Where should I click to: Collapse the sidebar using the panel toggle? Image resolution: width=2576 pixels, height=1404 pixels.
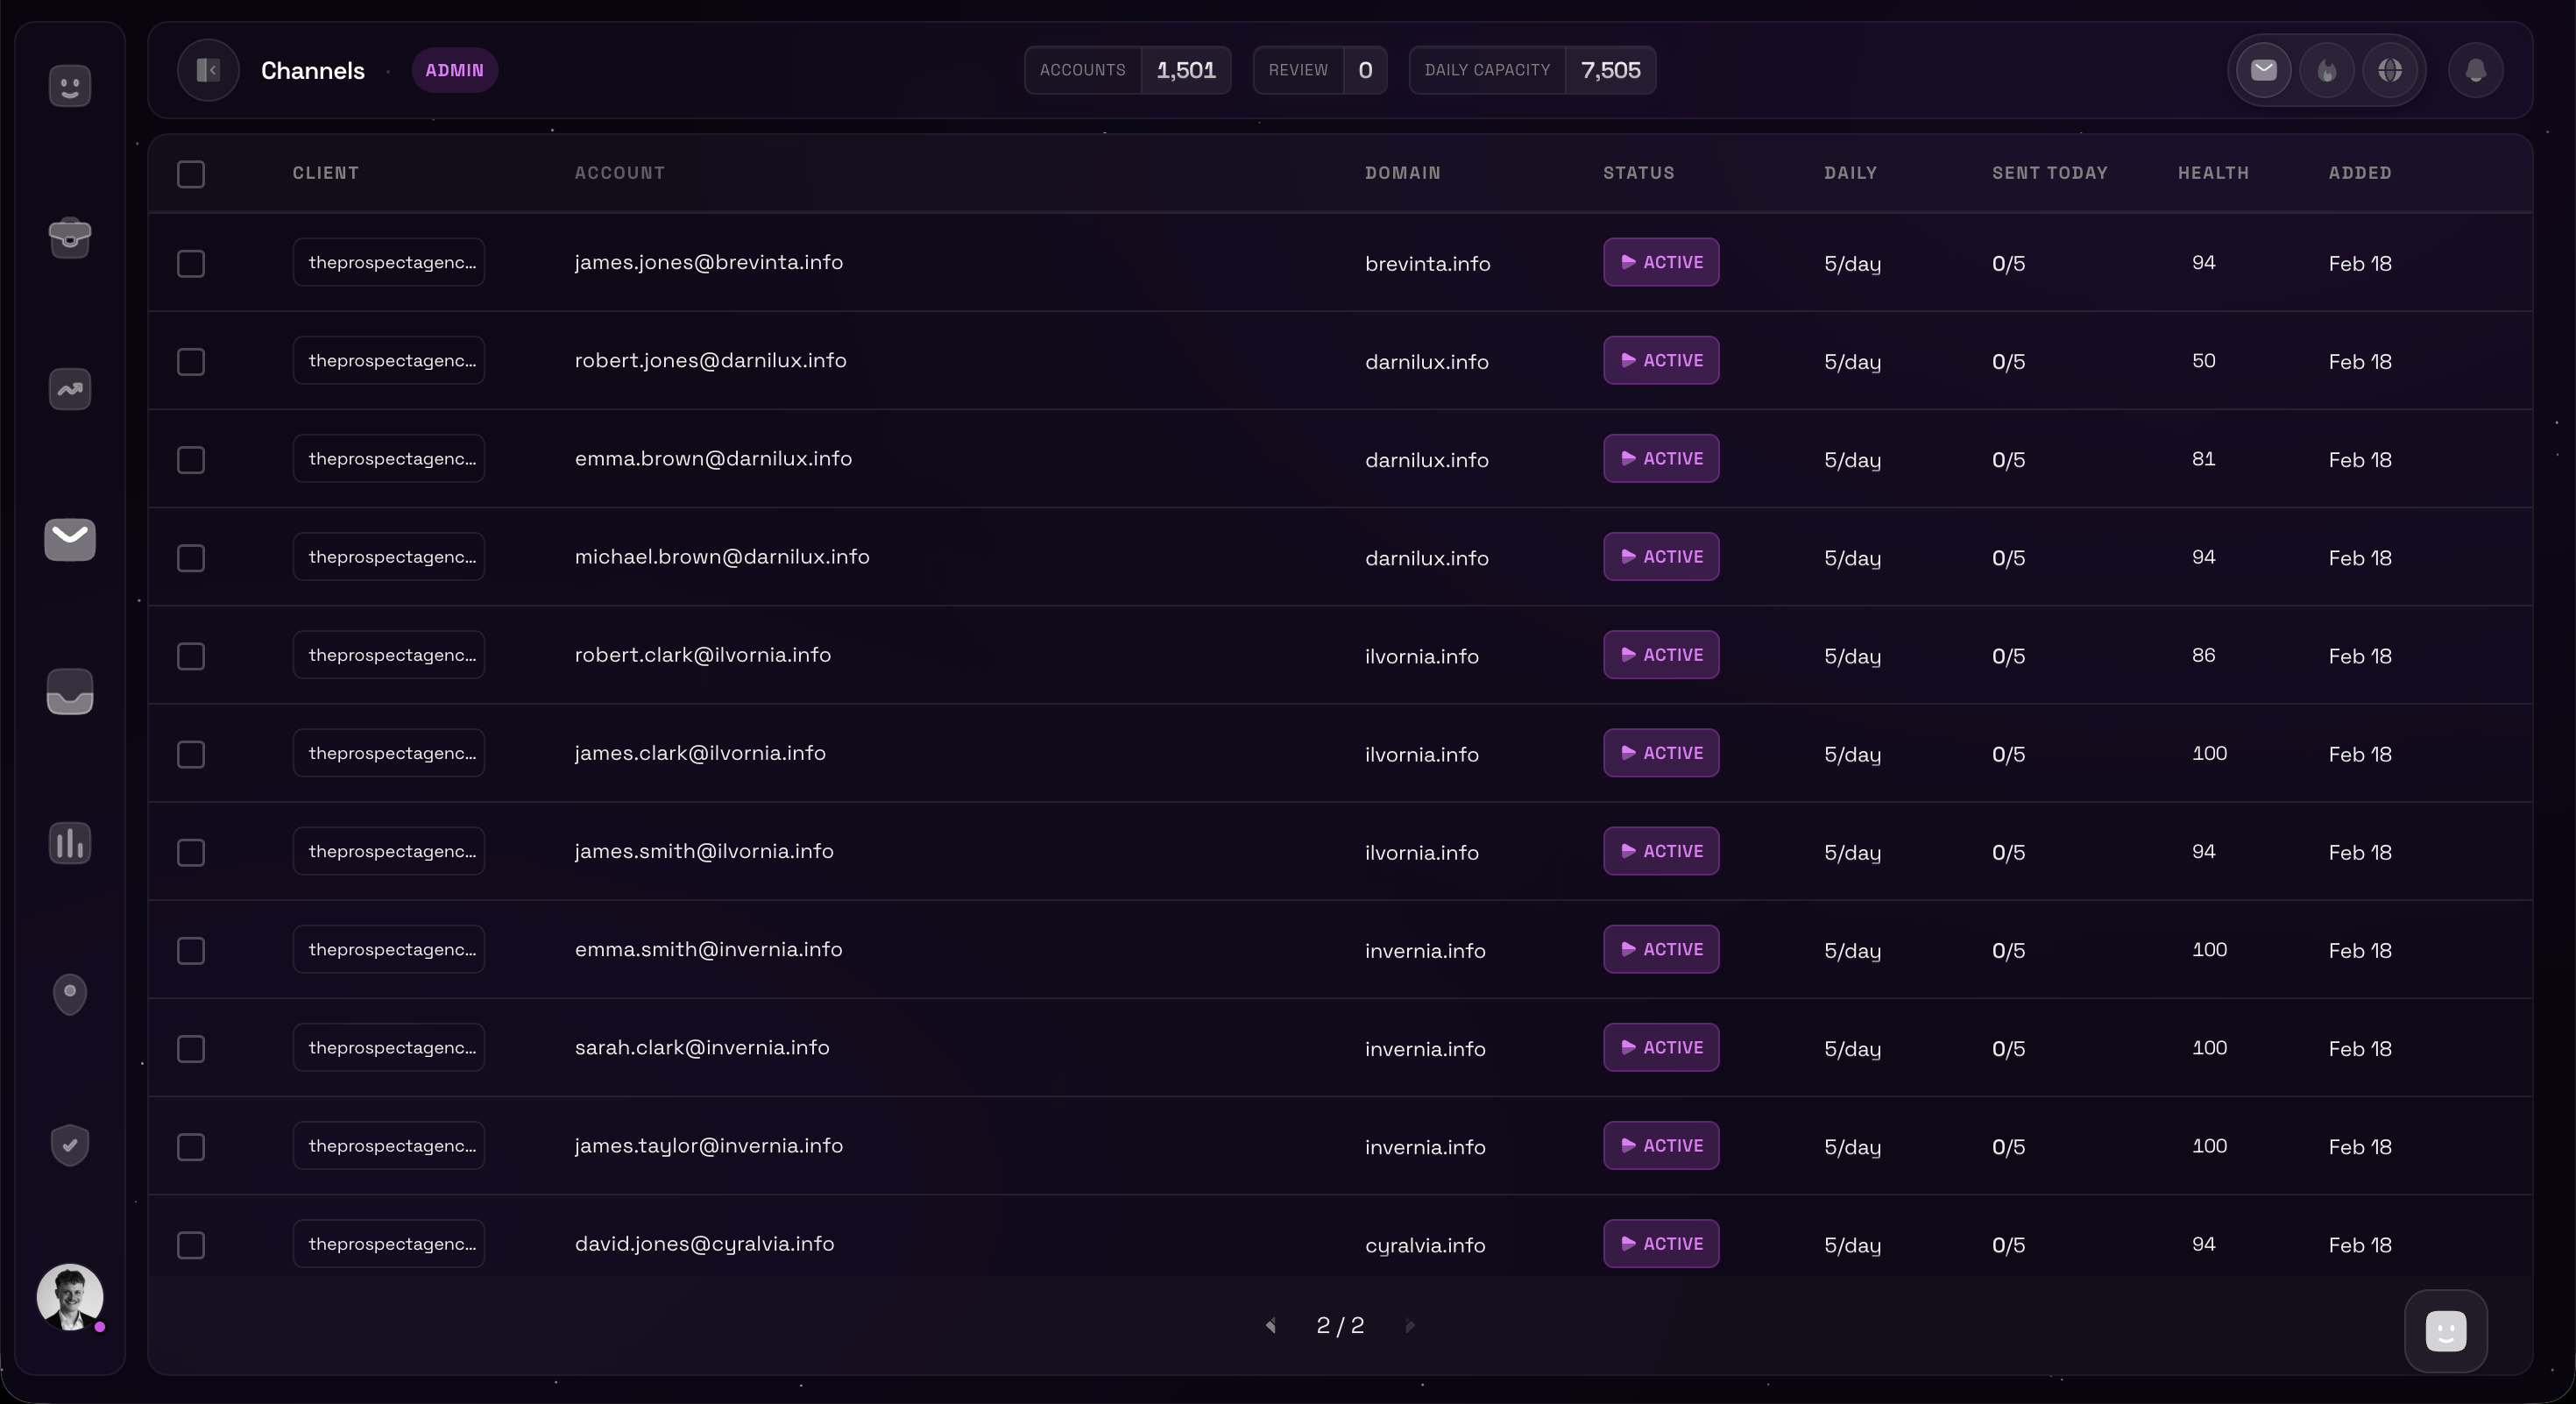click(208, 70)
